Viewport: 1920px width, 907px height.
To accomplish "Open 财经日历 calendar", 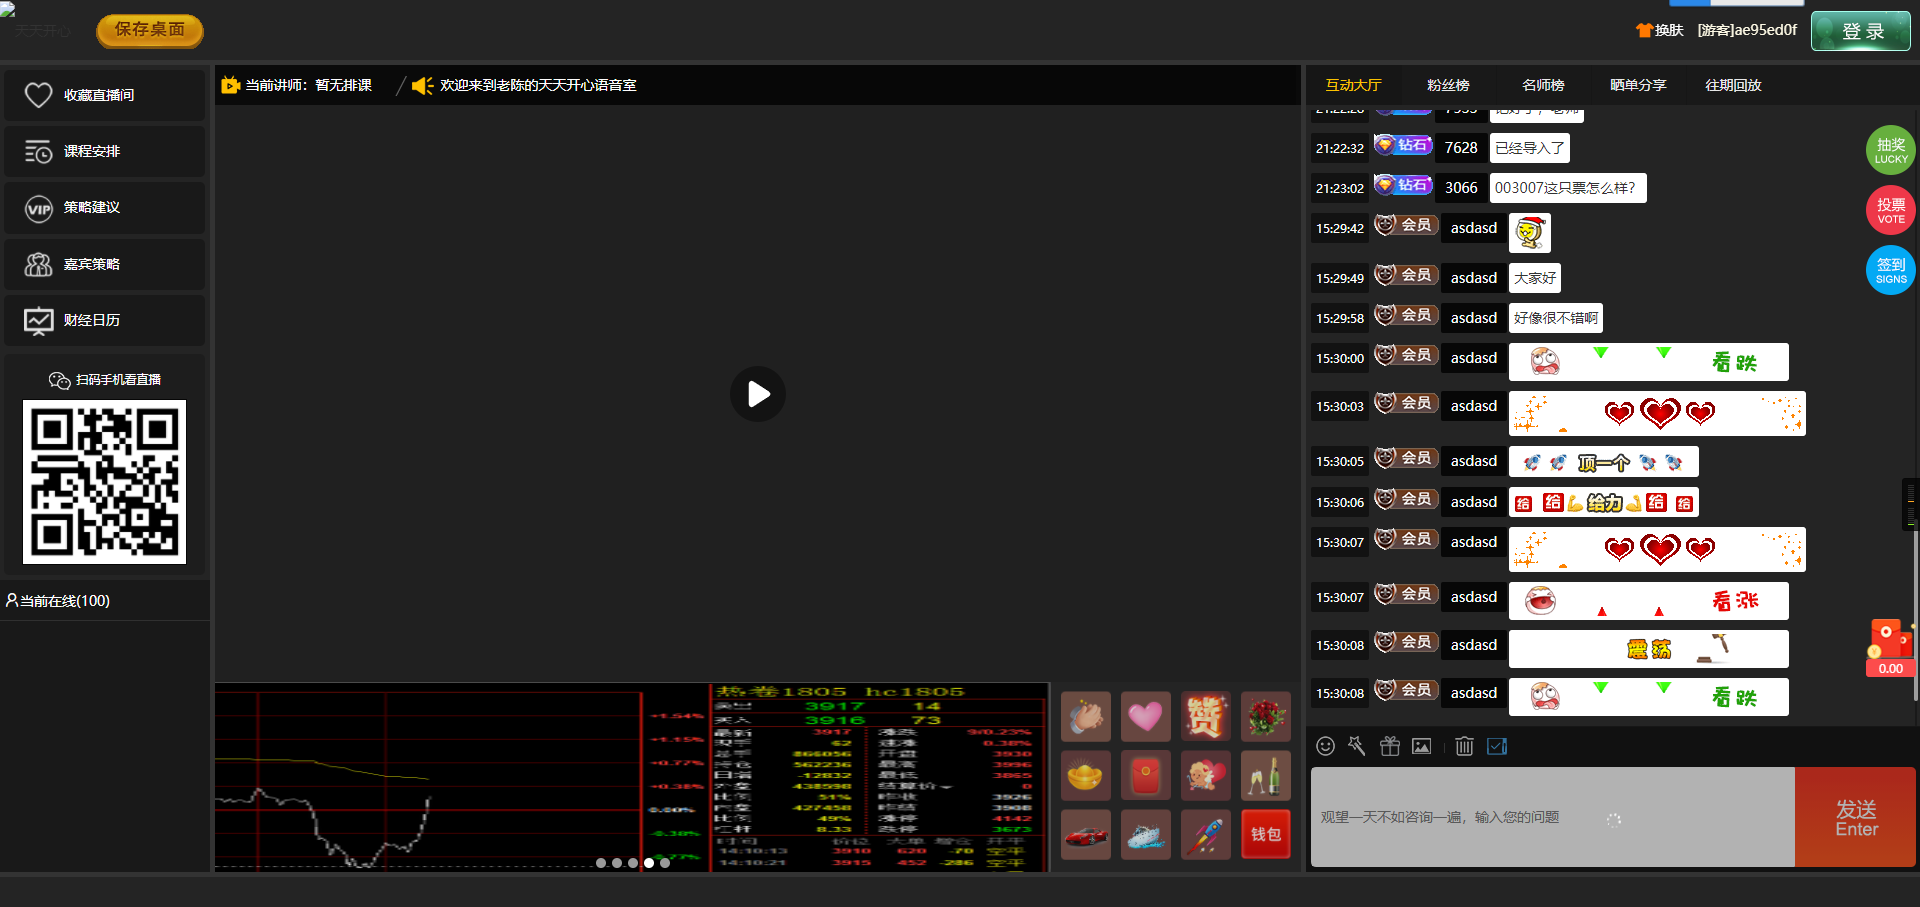I will [104, 320].
